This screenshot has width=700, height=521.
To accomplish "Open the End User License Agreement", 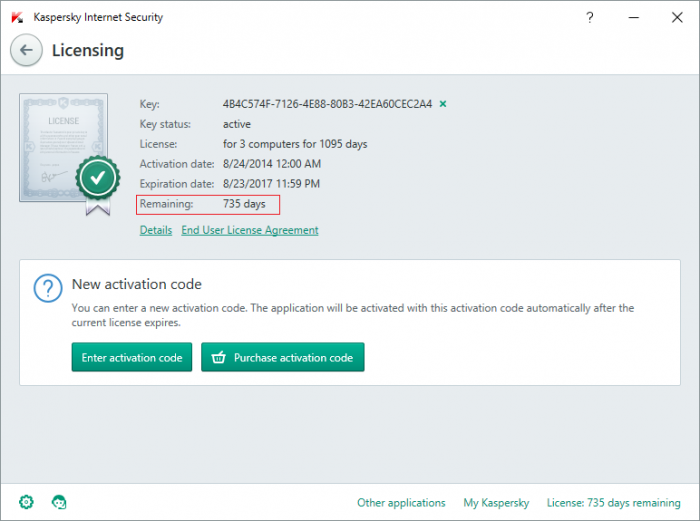I will pos(250,230).
